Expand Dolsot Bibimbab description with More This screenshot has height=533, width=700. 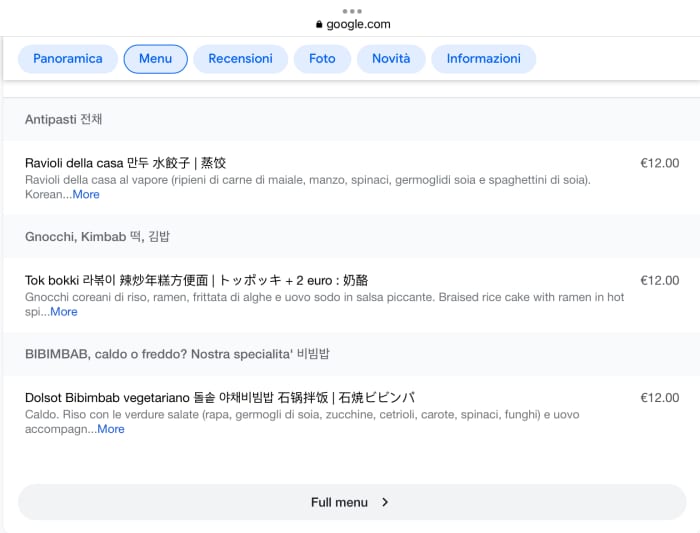click(111, 429)
